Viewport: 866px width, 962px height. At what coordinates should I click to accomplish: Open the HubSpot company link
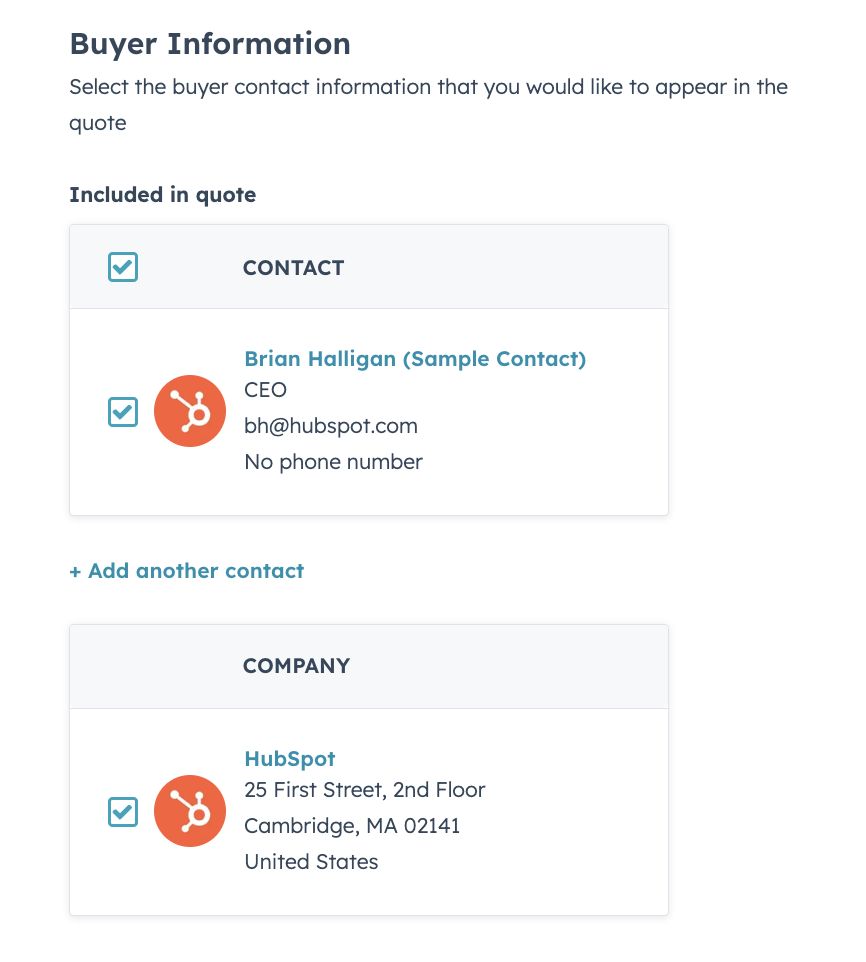290,759
